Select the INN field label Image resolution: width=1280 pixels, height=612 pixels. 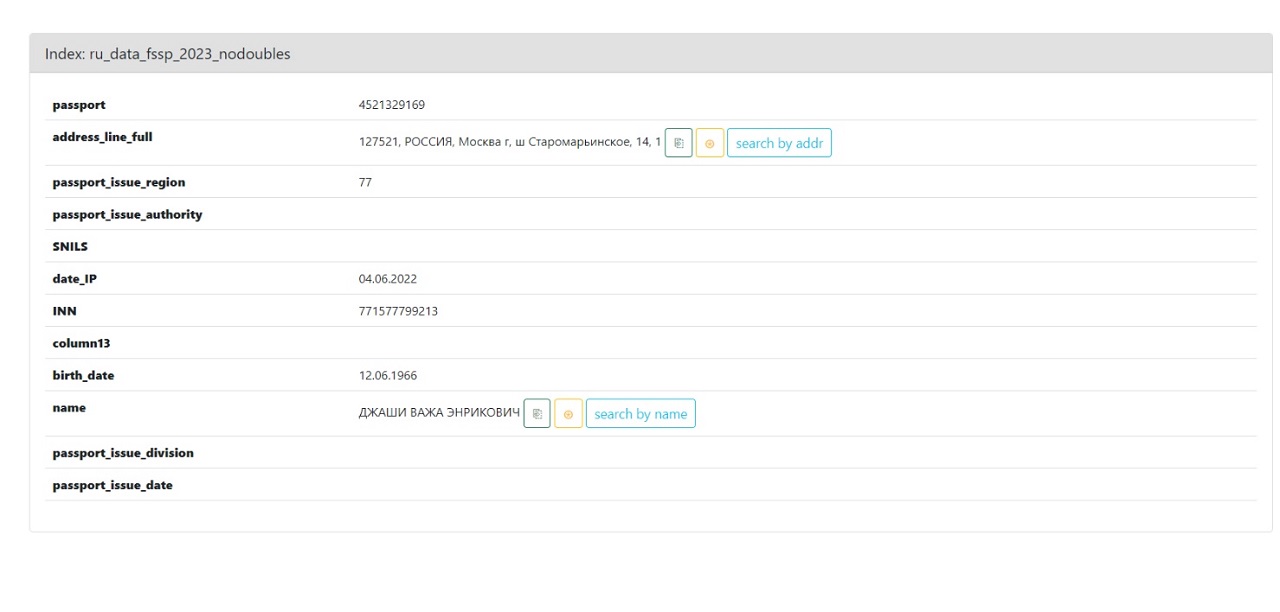pos(64,311)
